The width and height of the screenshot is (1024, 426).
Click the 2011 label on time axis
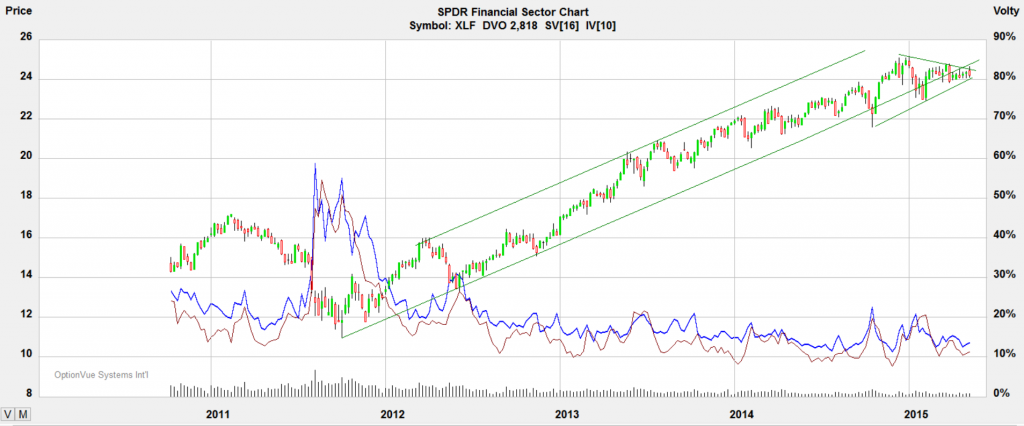[x=219, y=414]
